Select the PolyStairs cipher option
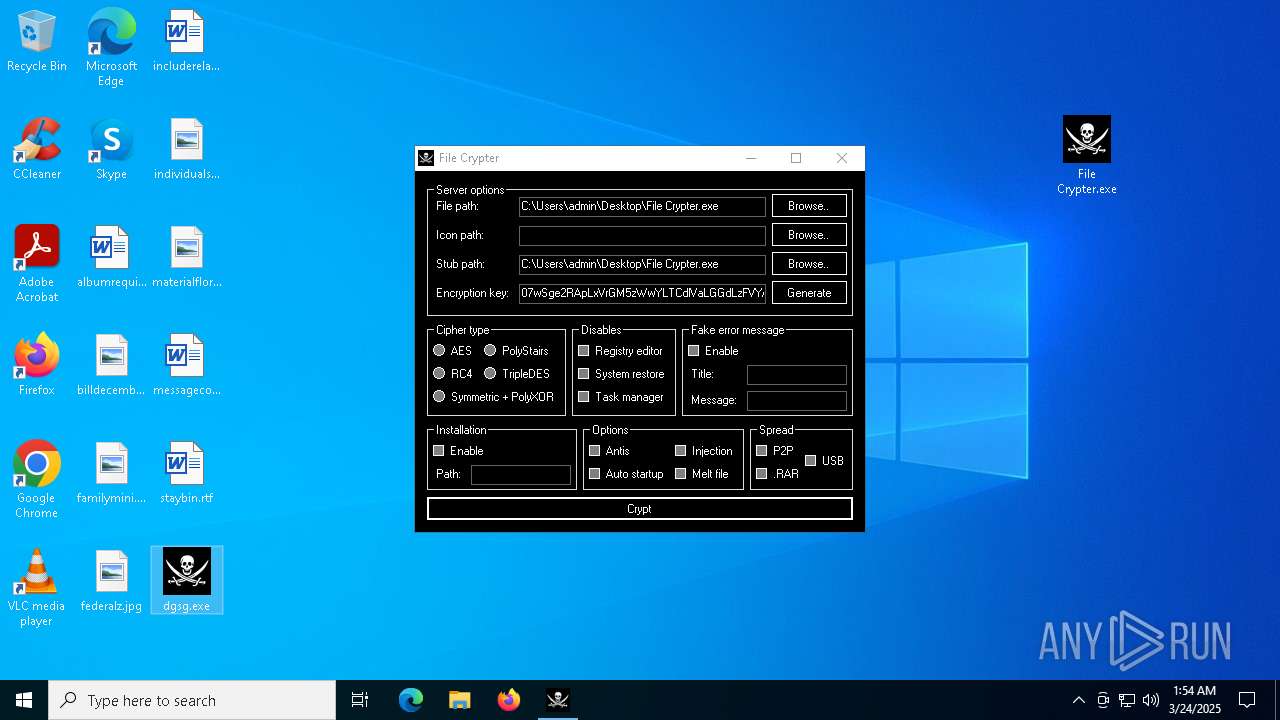Viewport: 1280px width, 720px height. click(490, 351)
